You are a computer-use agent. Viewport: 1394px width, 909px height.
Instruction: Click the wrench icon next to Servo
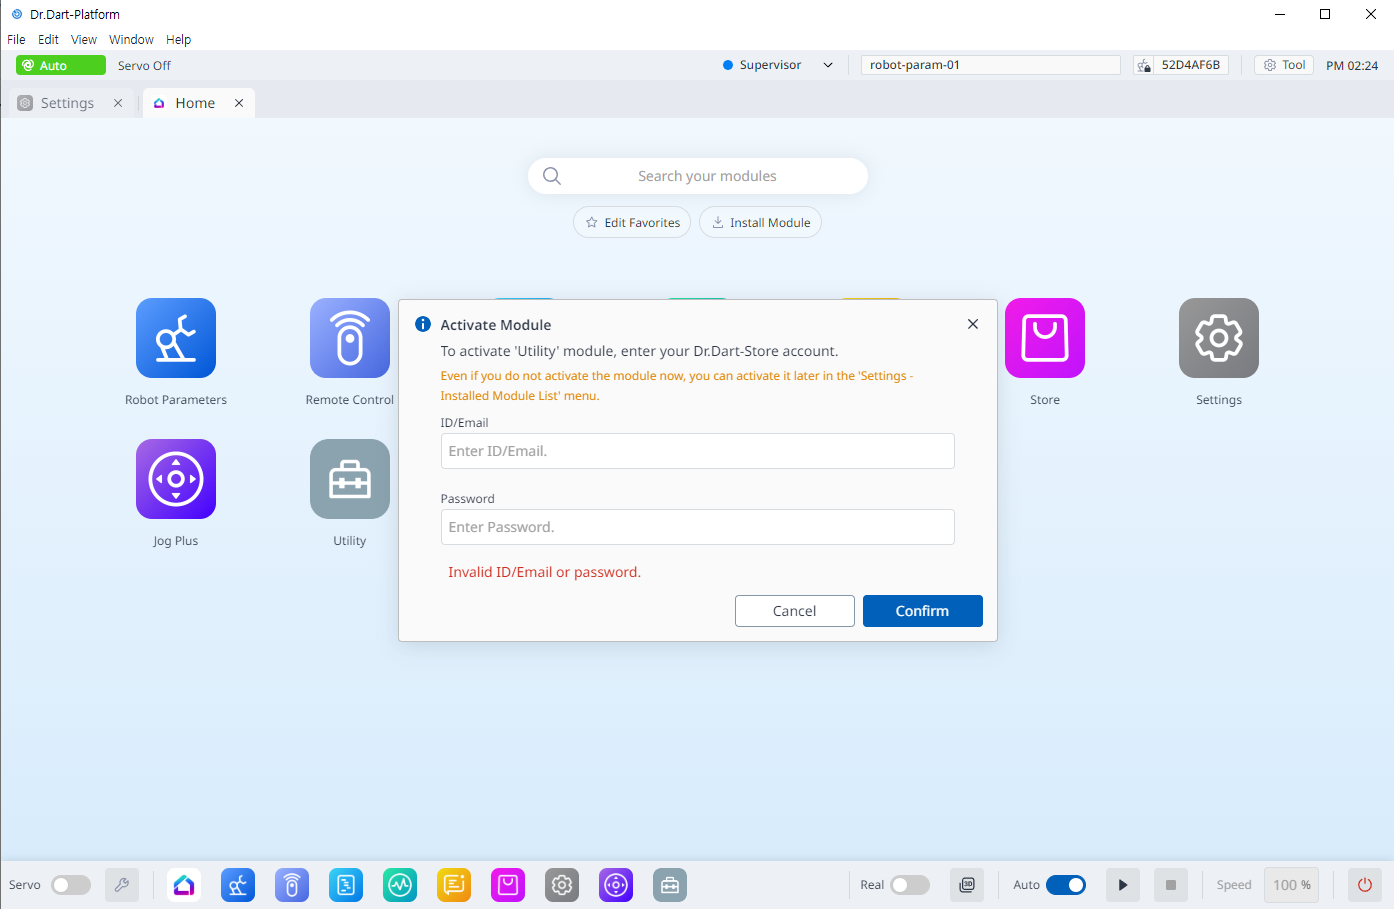(122, 885)
